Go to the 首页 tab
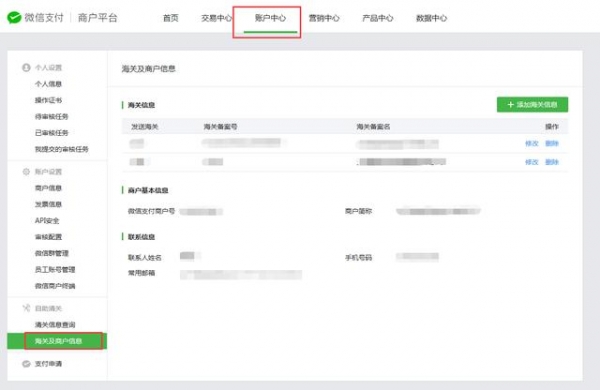This screenshot has width=600, height=390. point(171,18)
